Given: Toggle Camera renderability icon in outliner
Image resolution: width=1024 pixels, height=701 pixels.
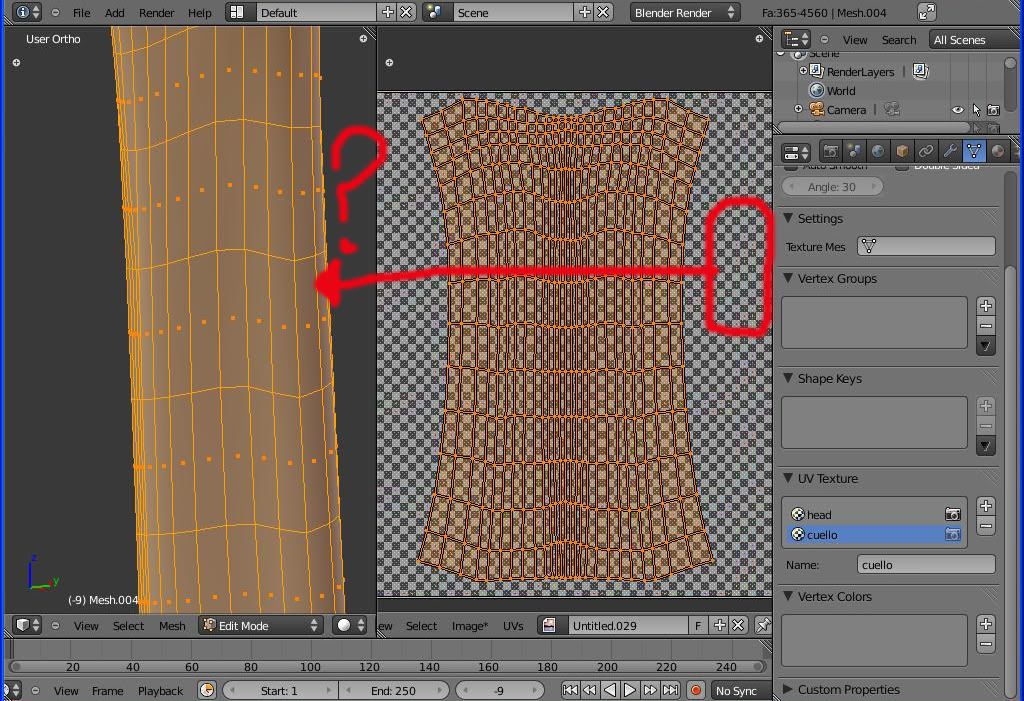Looking at the screenshot, I should (993, 110).
